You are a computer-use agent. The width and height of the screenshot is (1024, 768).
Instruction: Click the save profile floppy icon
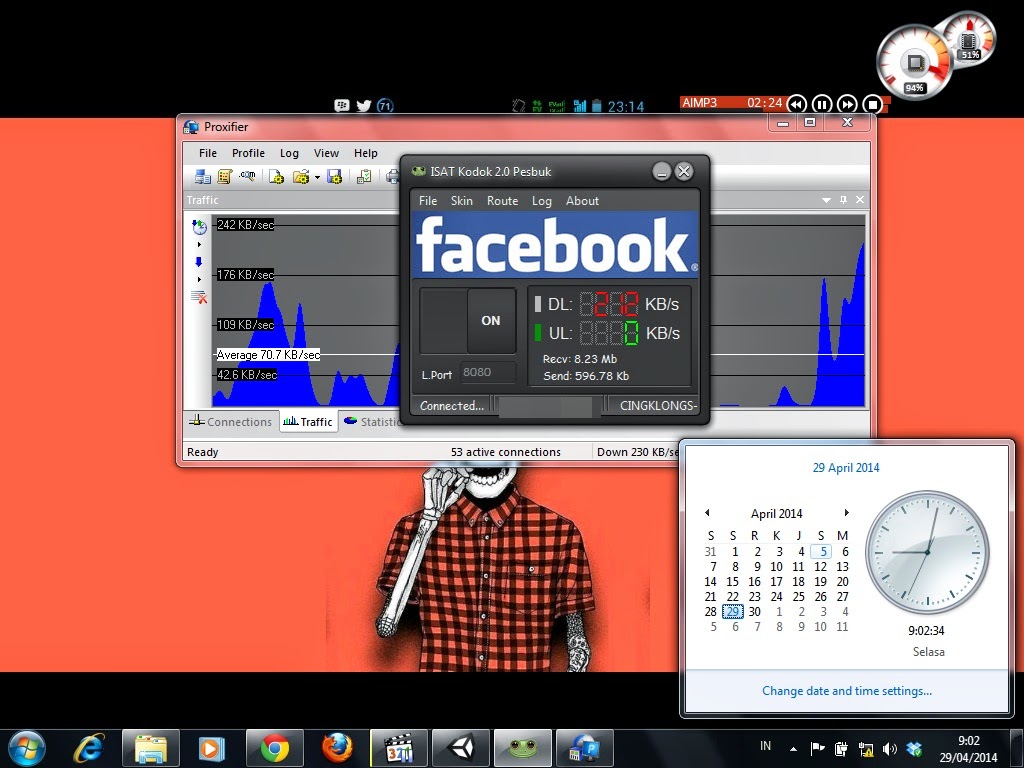[334, 176]
